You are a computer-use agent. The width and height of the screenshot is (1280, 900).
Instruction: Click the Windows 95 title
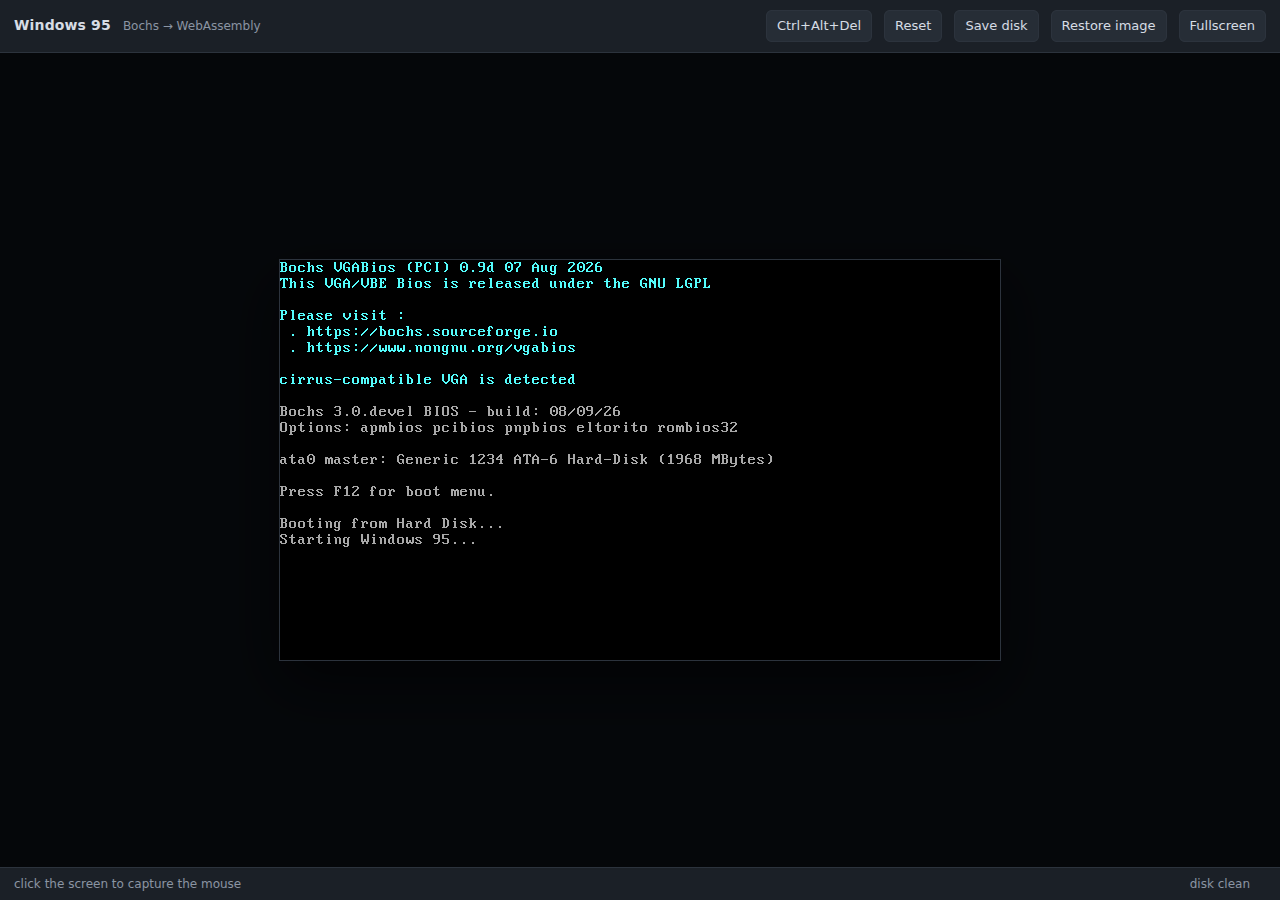(x=62, y=25)
